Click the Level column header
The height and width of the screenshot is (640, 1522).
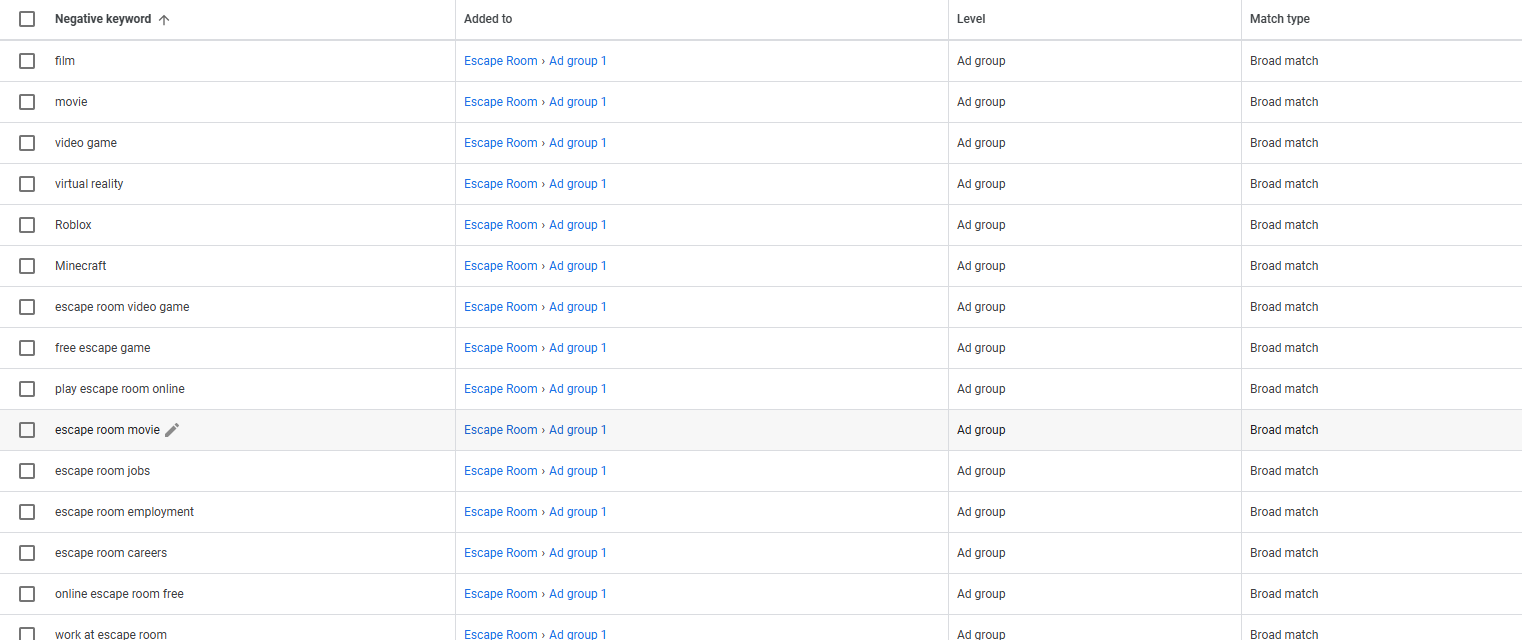[971, 19]
